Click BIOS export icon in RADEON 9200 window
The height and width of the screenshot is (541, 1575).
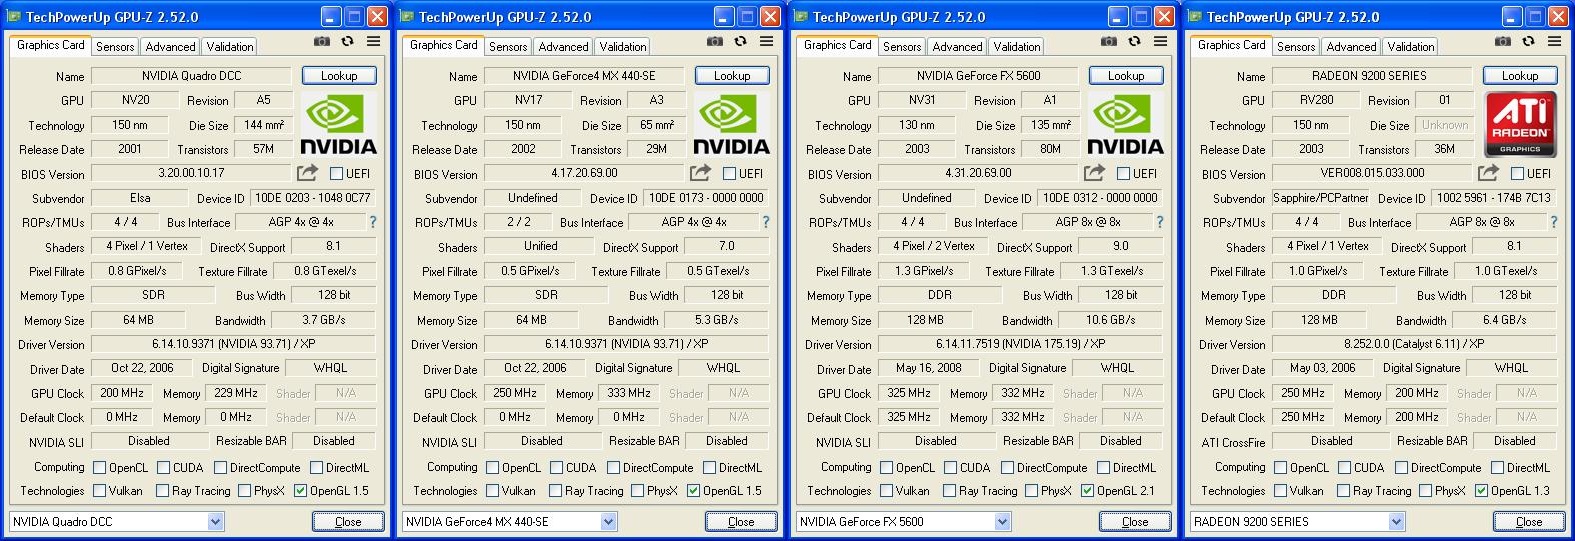1489,173
